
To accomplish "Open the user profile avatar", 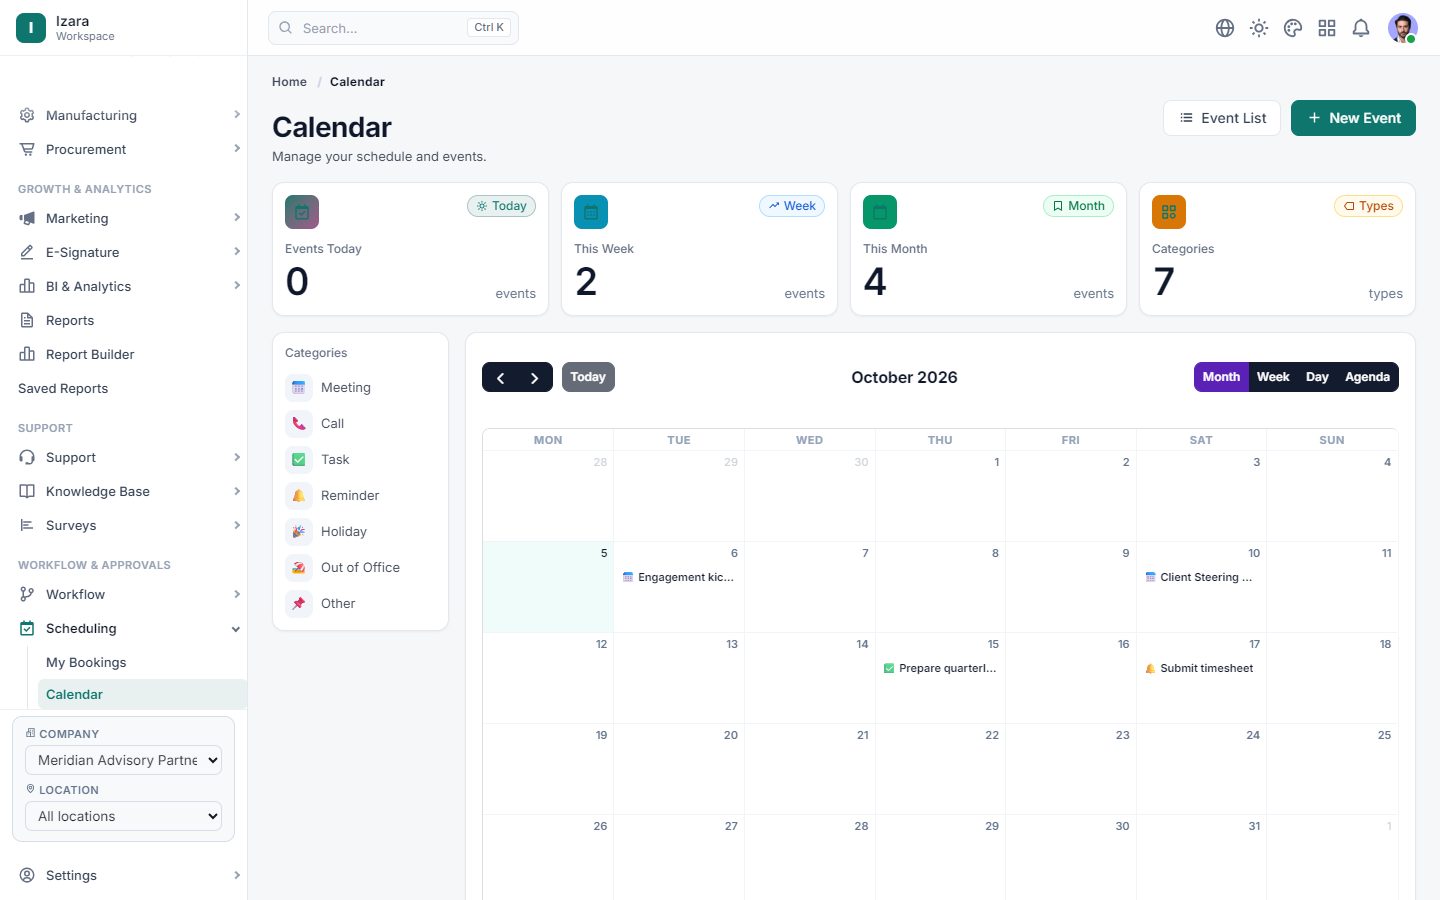I will [x=1403, y=28].
